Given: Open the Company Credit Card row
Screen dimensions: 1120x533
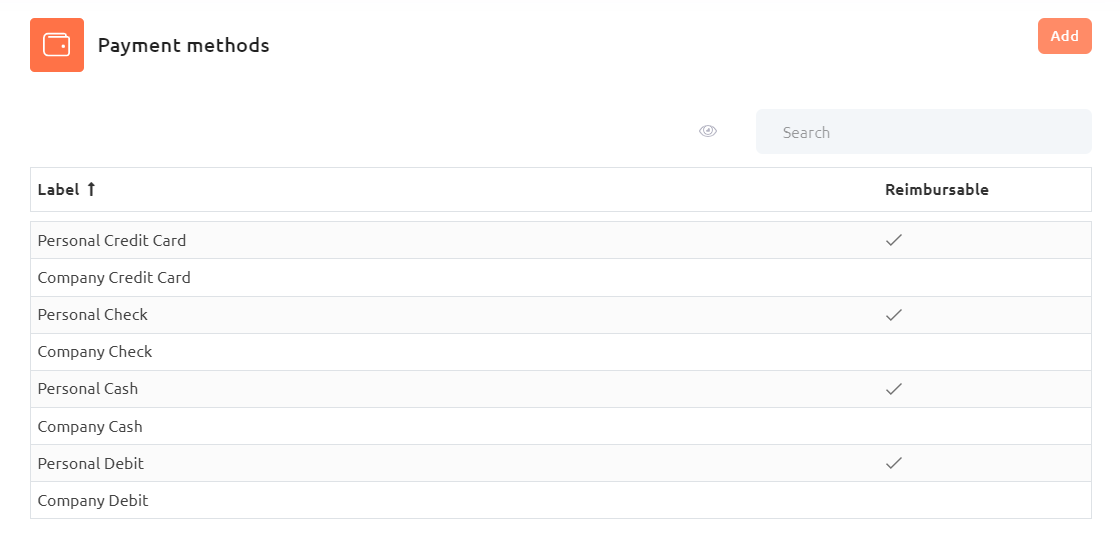Looking at the screenshot, I should (561, 277).
